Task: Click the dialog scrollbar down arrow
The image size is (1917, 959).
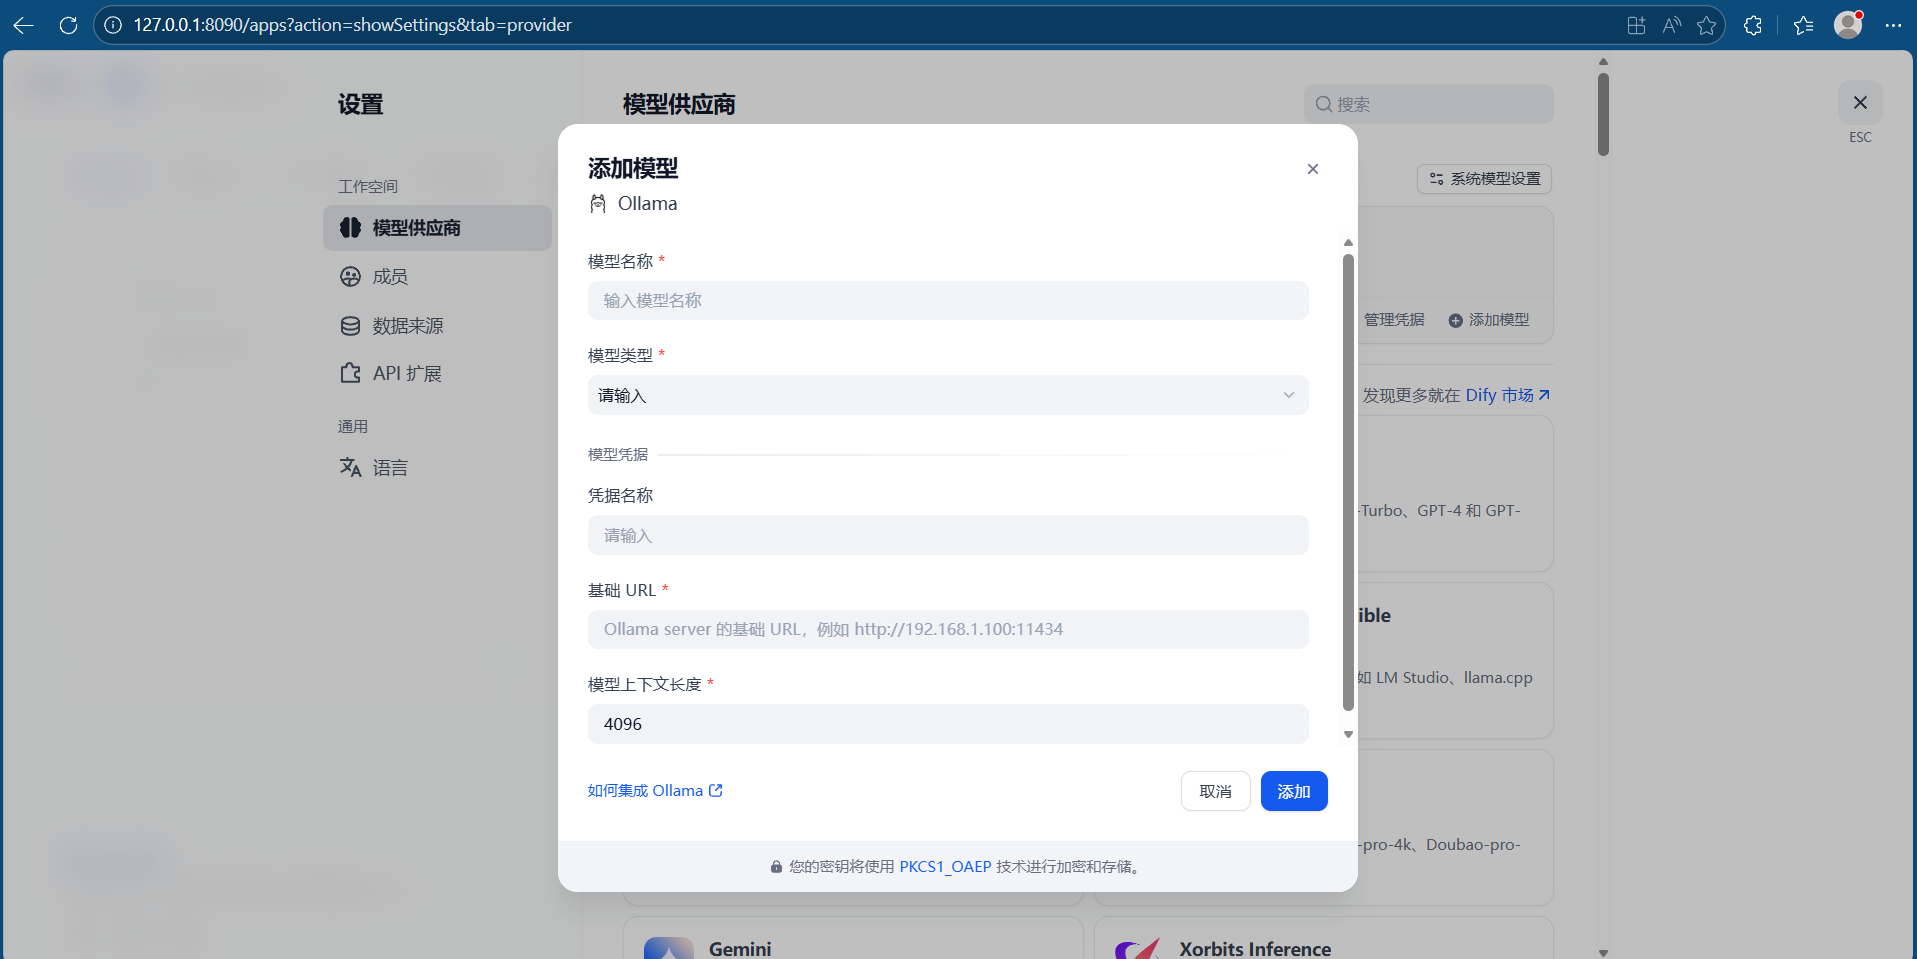Action: coord(1348,735)
